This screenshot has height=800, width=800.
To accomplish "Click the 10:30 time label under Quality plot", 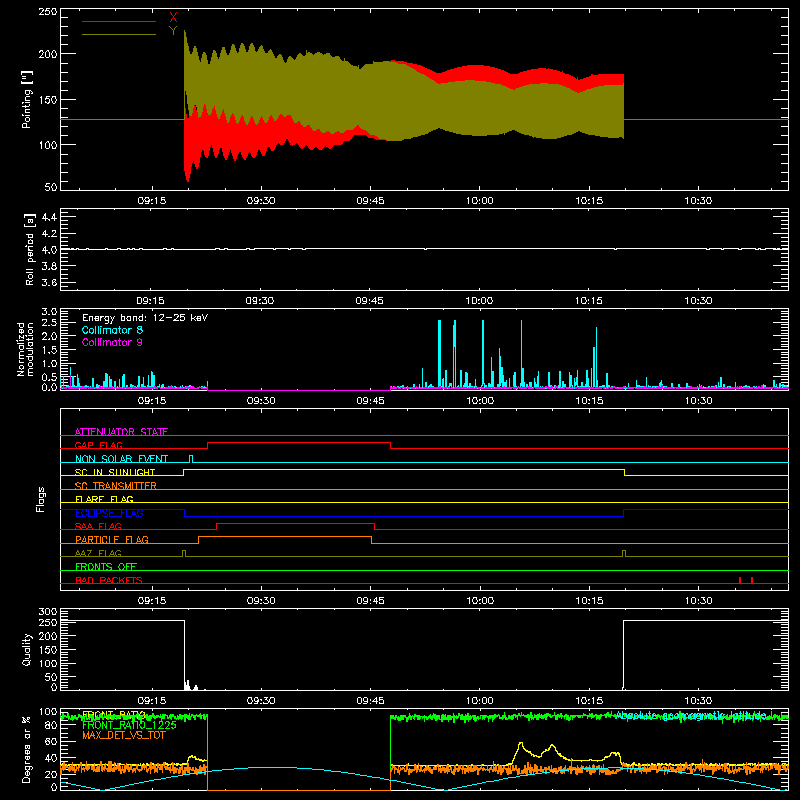I will 698,701.
